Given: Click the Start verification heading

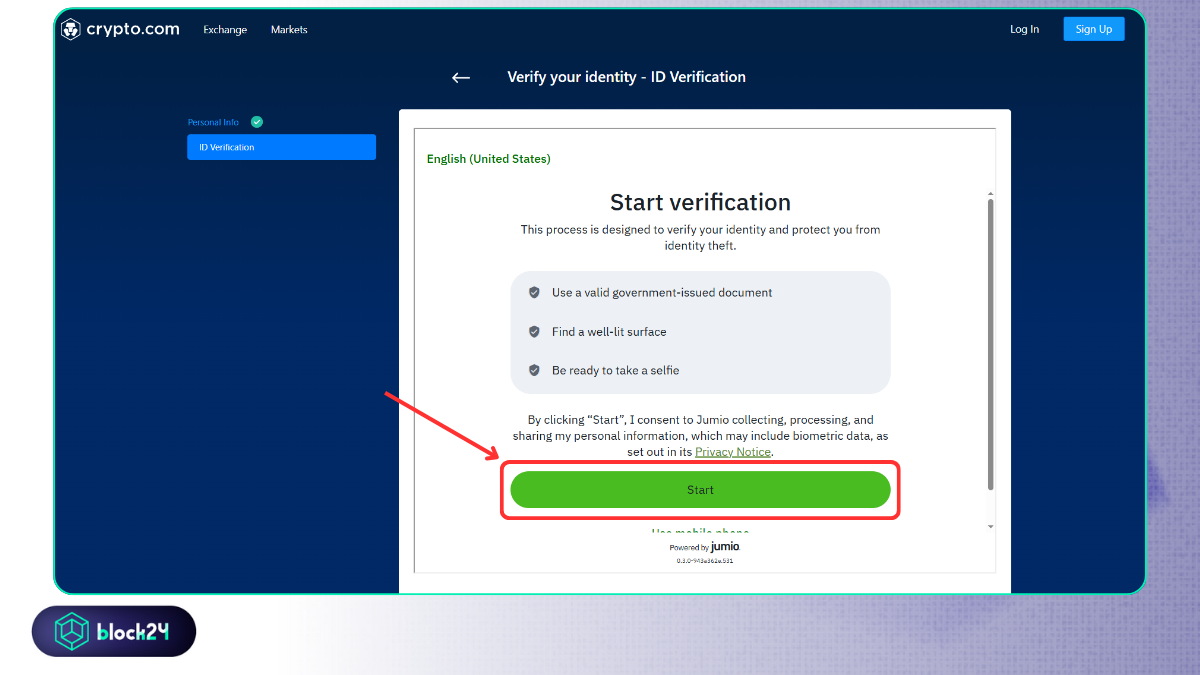Looking at the screenshot, I should [x=700, y=202].
